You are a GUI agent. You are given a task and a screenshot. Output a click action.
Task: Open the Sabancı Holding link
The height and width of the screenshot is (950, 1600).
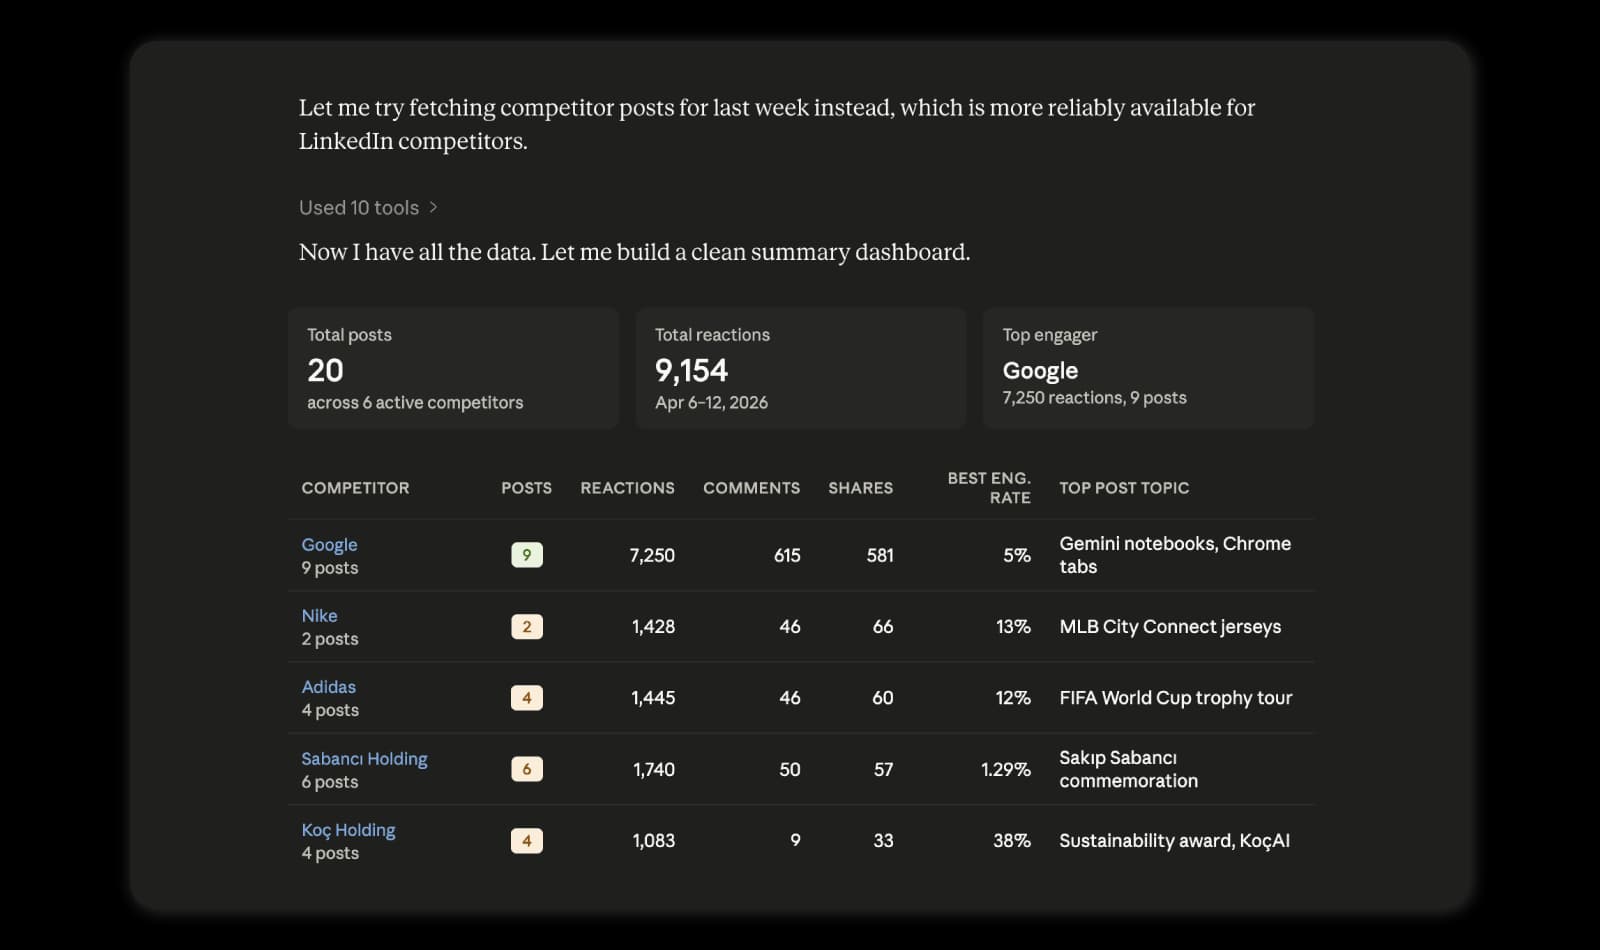(364, 758)
